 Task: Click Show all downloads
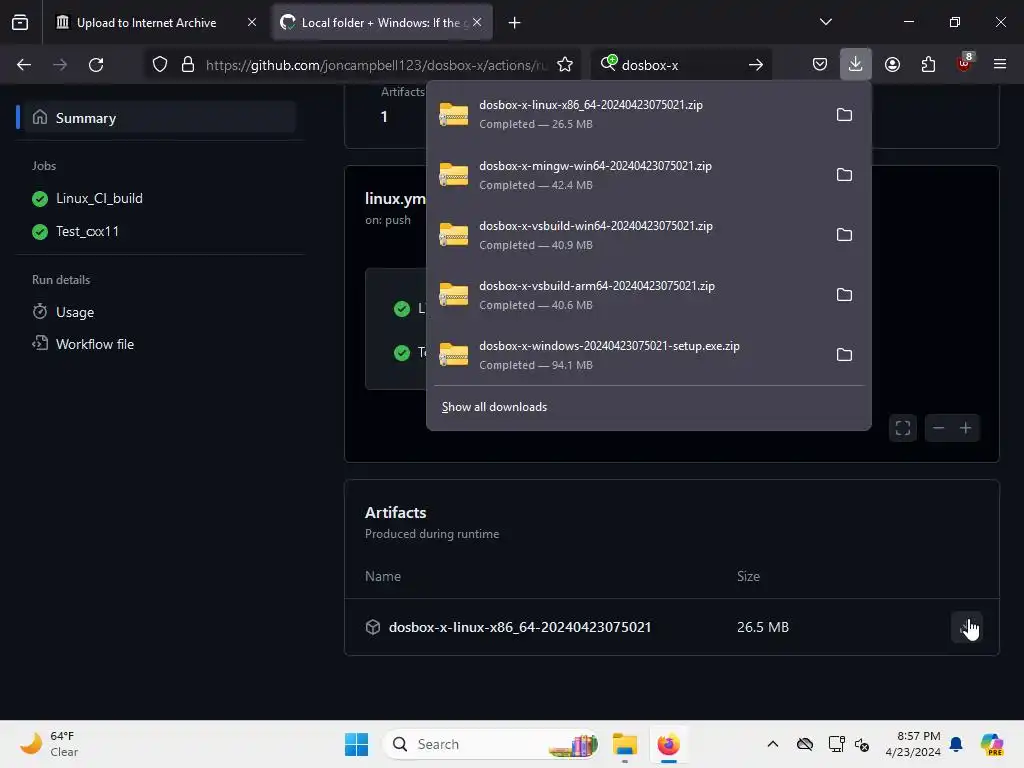pos(494,407)
